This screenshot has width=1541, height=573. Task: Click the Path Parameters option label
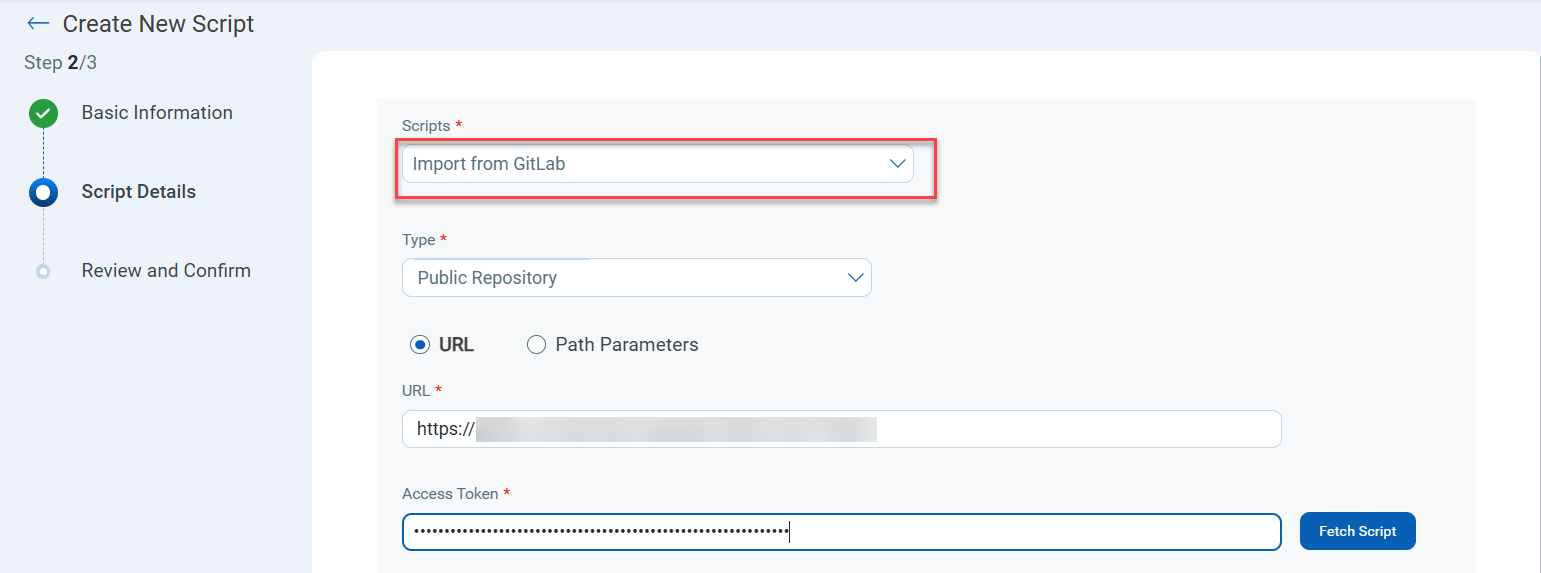pos(626,345)
